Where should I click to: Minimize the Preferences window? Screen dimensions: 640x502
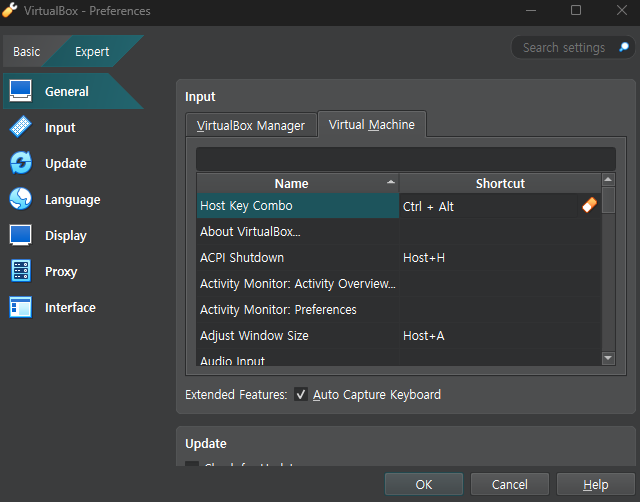click(x=531, y=10)
